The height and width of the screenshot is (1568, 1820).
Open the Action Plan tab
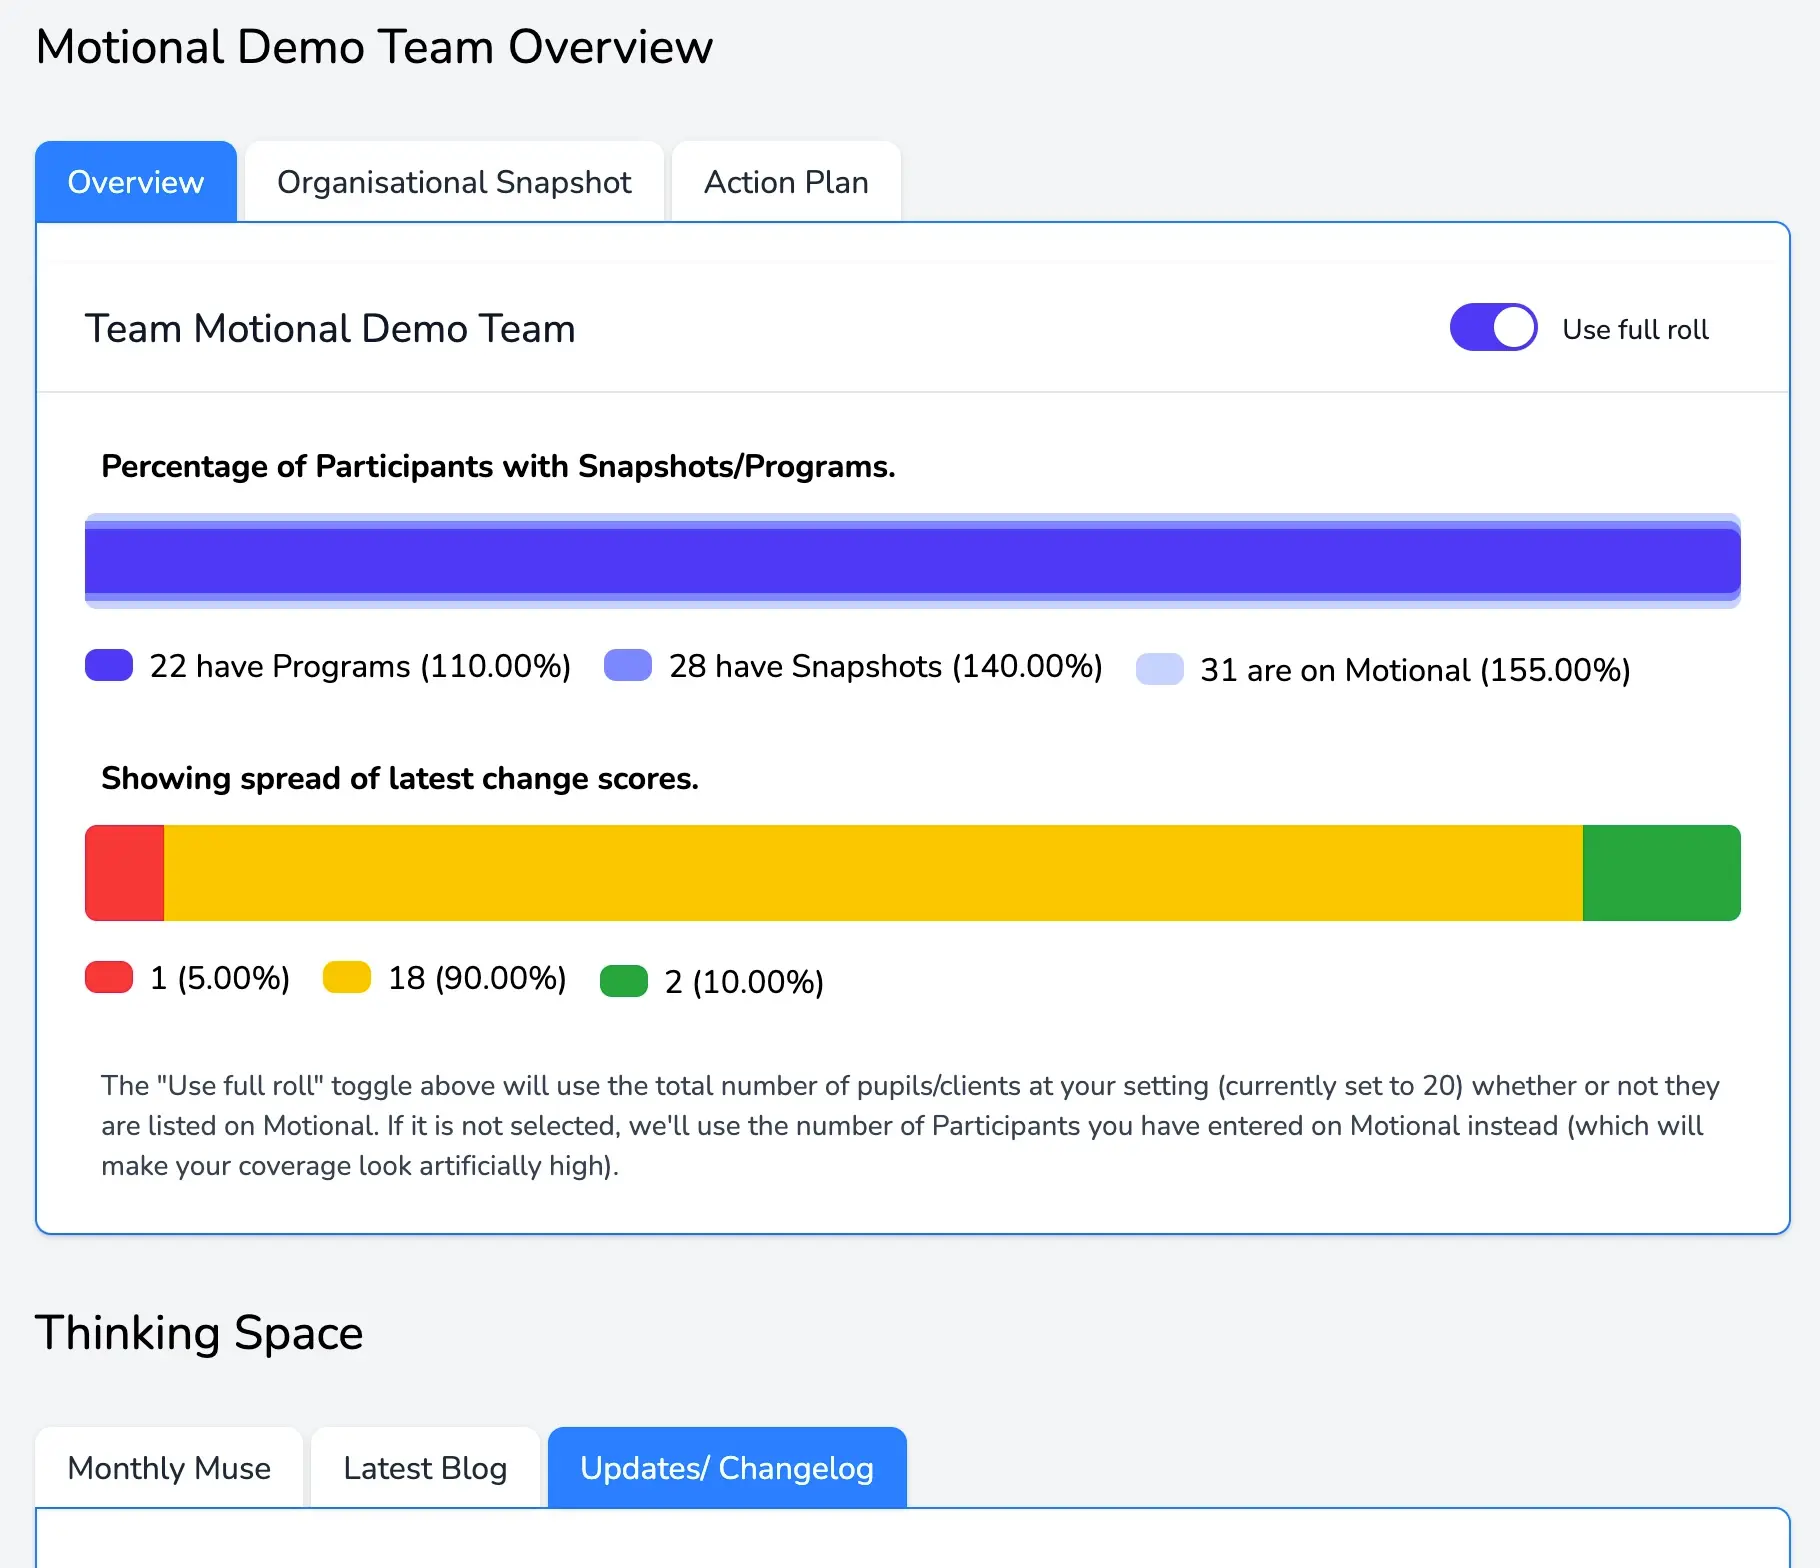(786, 182)
